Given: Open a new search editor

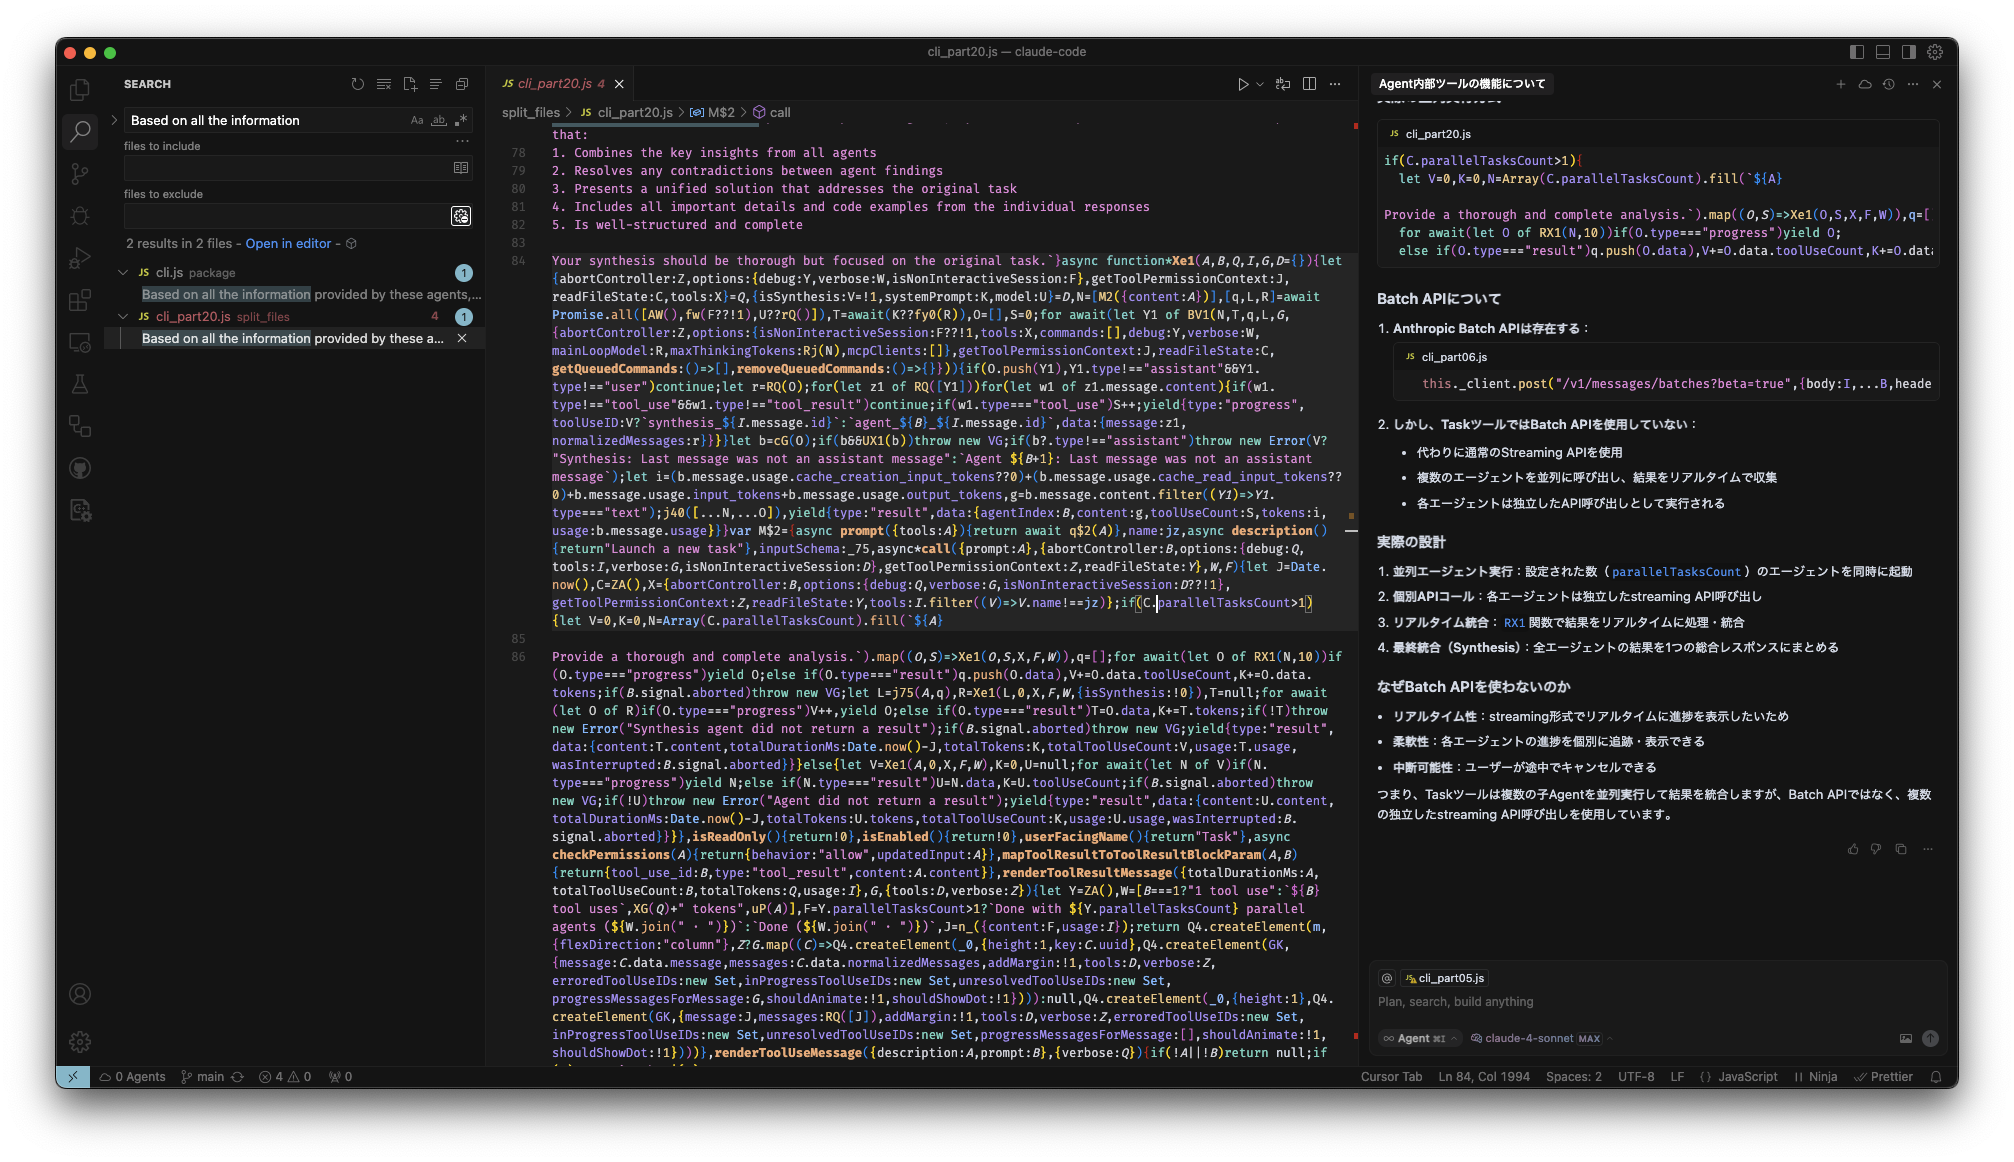Looking at the screenshot, I should click(410, 84).
